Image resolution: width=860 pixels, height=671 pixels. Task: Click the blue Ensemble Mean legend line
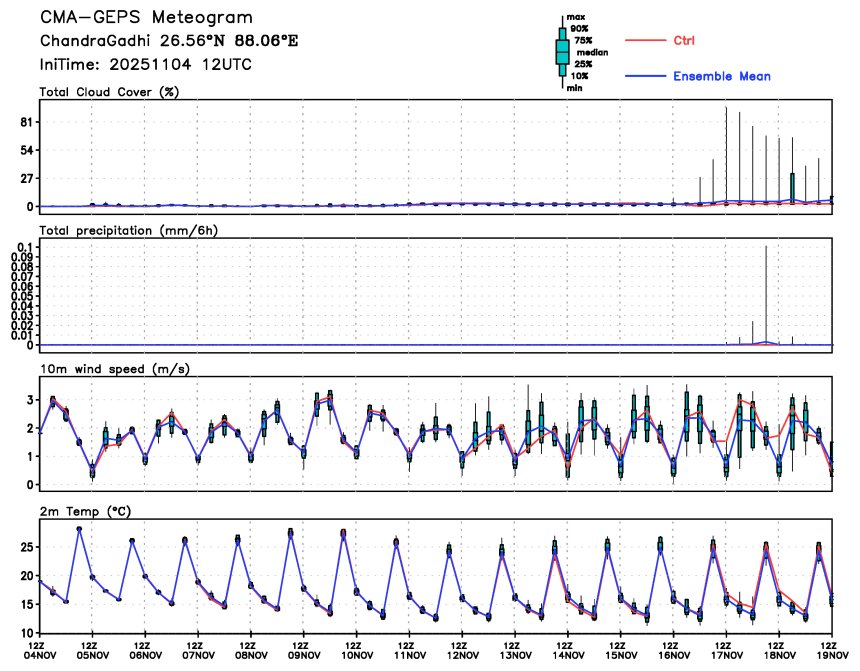(x=646, y=76)
